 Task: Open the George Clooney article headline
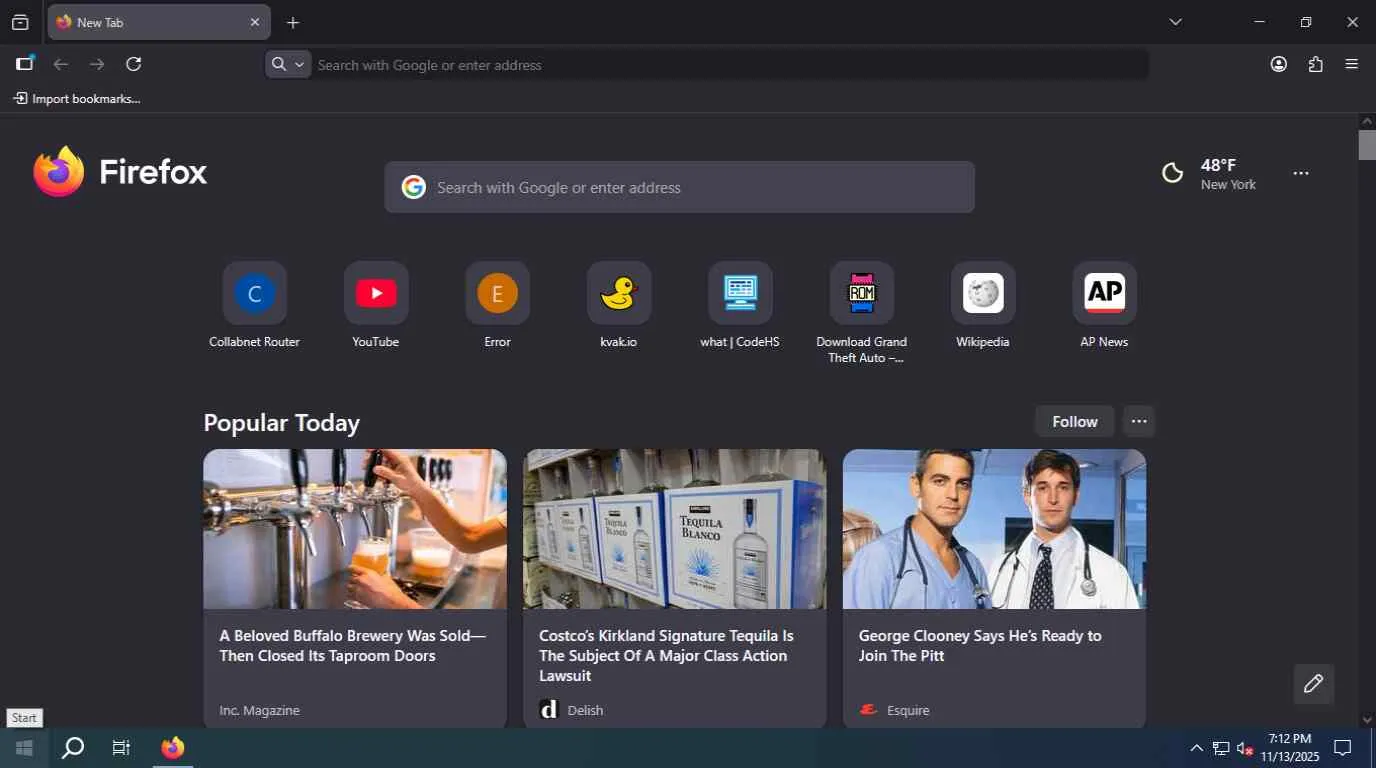(x=980, y=646)
